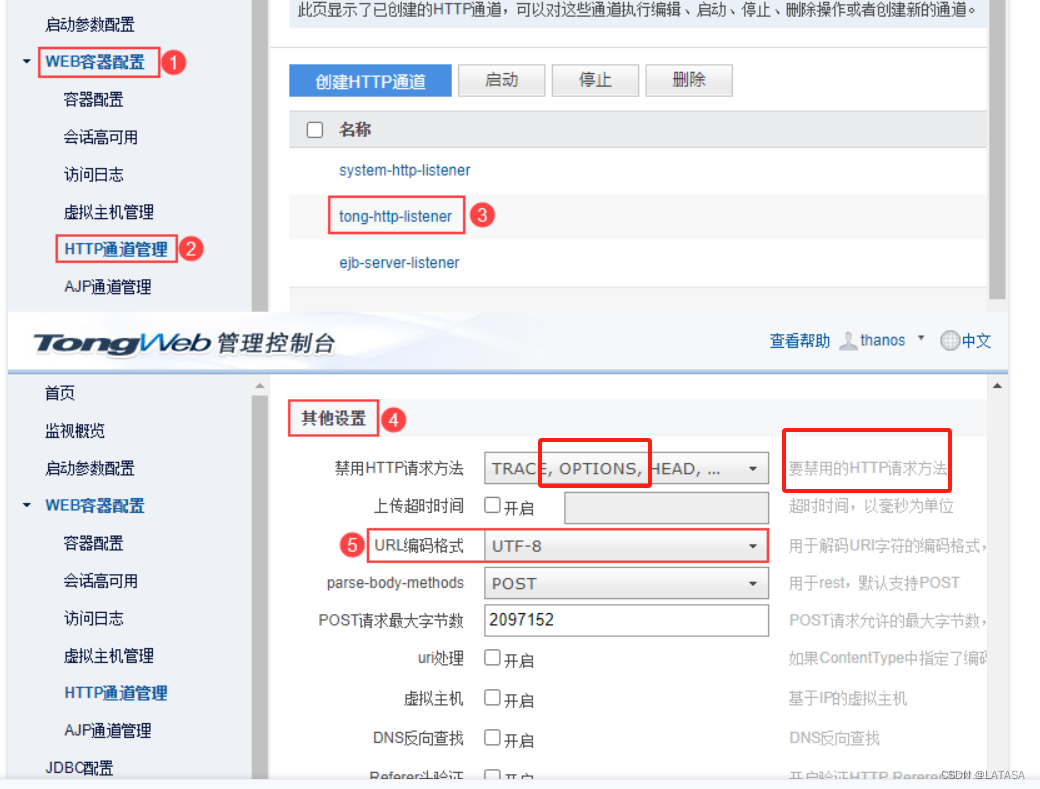Collapse the lower WEB容器配置 tree arrow
This screenshot has width=1040, height=789.
(27, 505)
